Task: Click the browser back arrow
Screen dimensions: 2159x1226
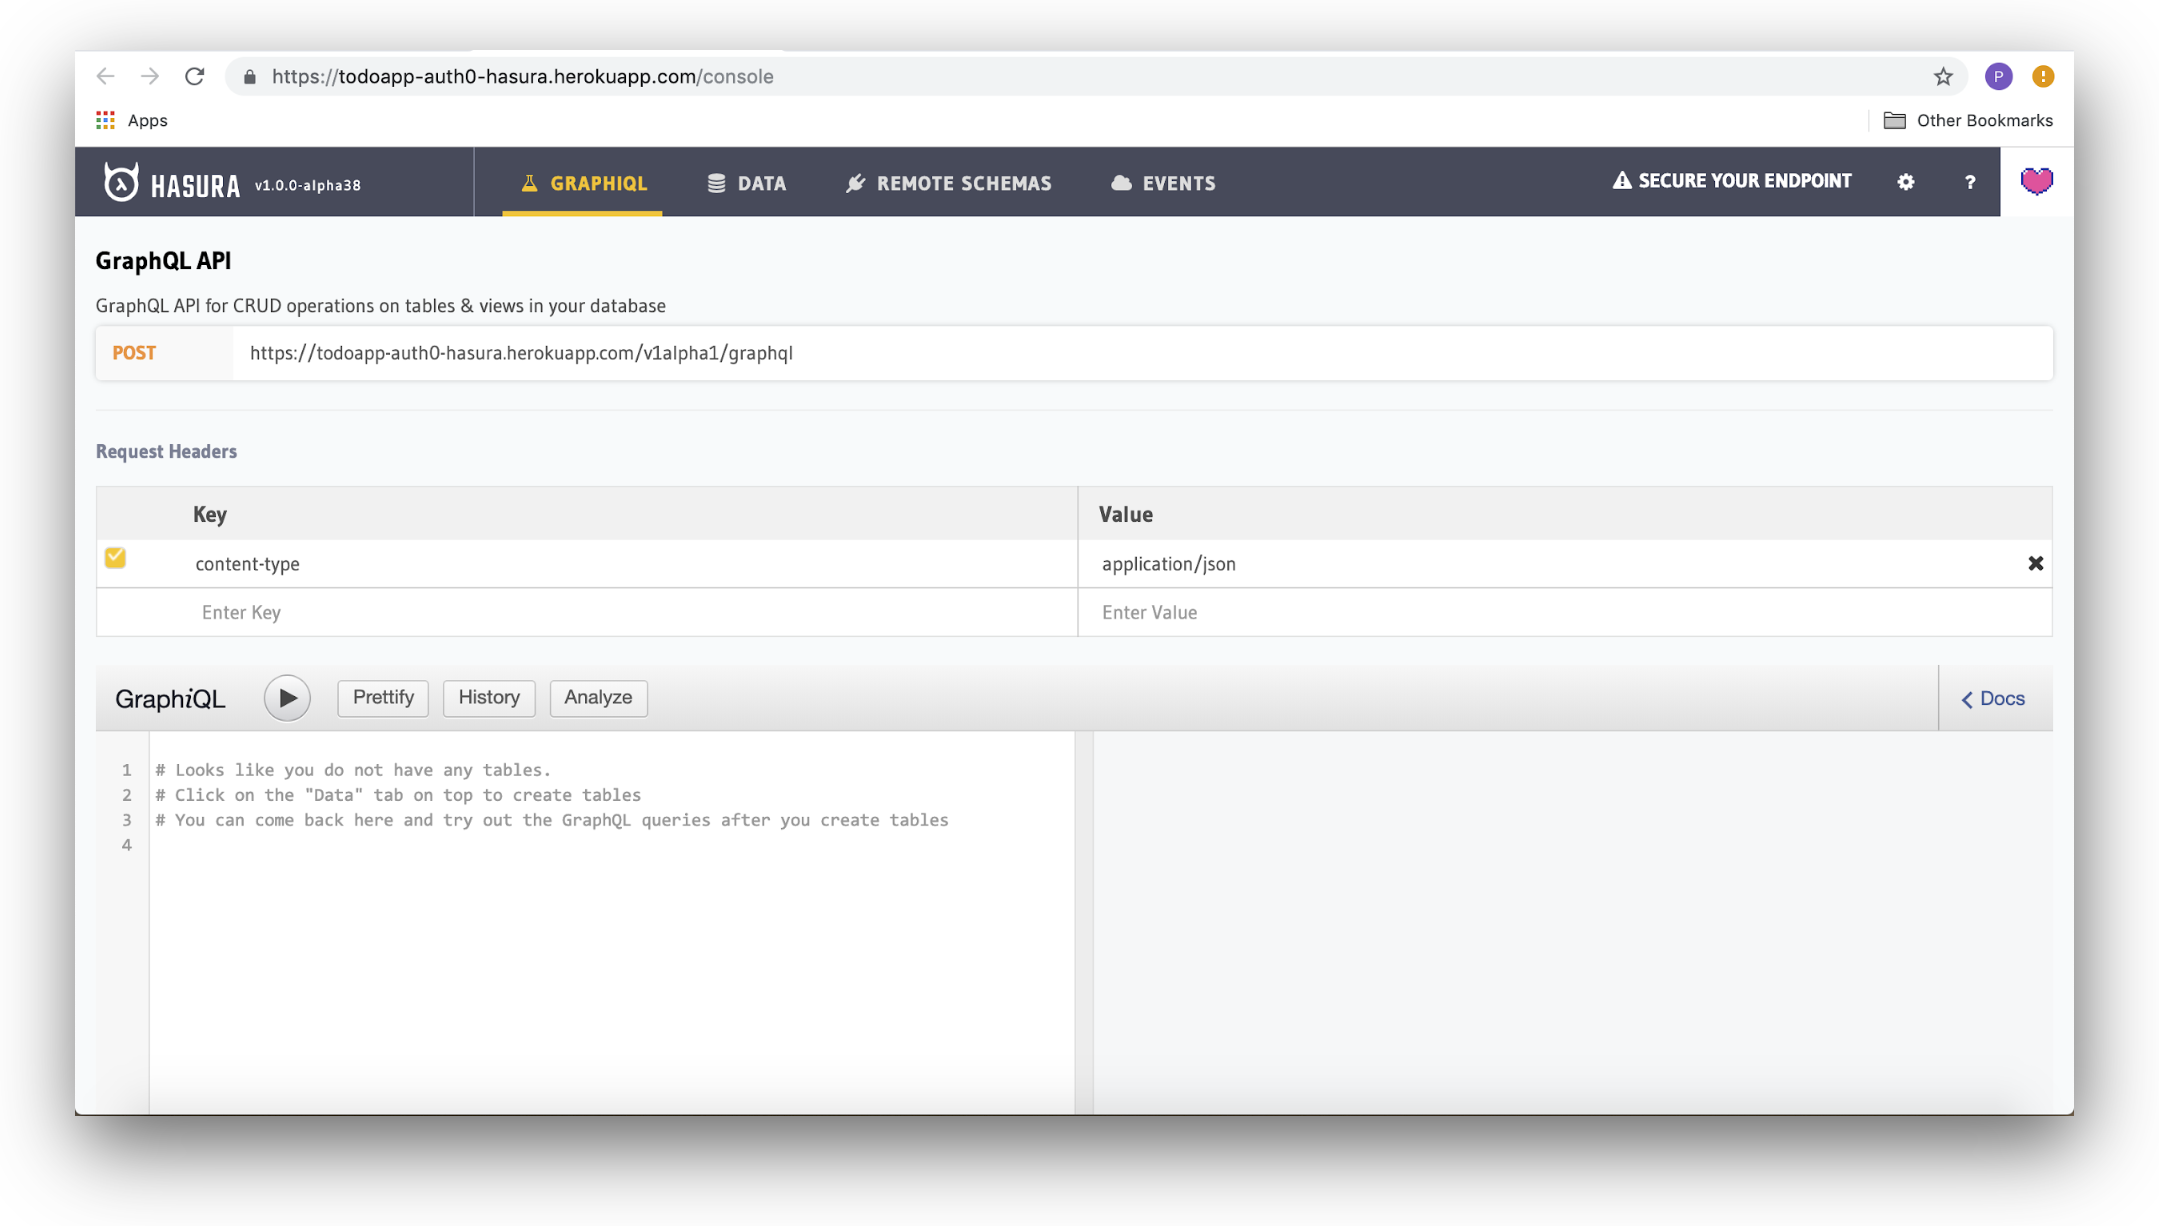Action: (106, 76)
